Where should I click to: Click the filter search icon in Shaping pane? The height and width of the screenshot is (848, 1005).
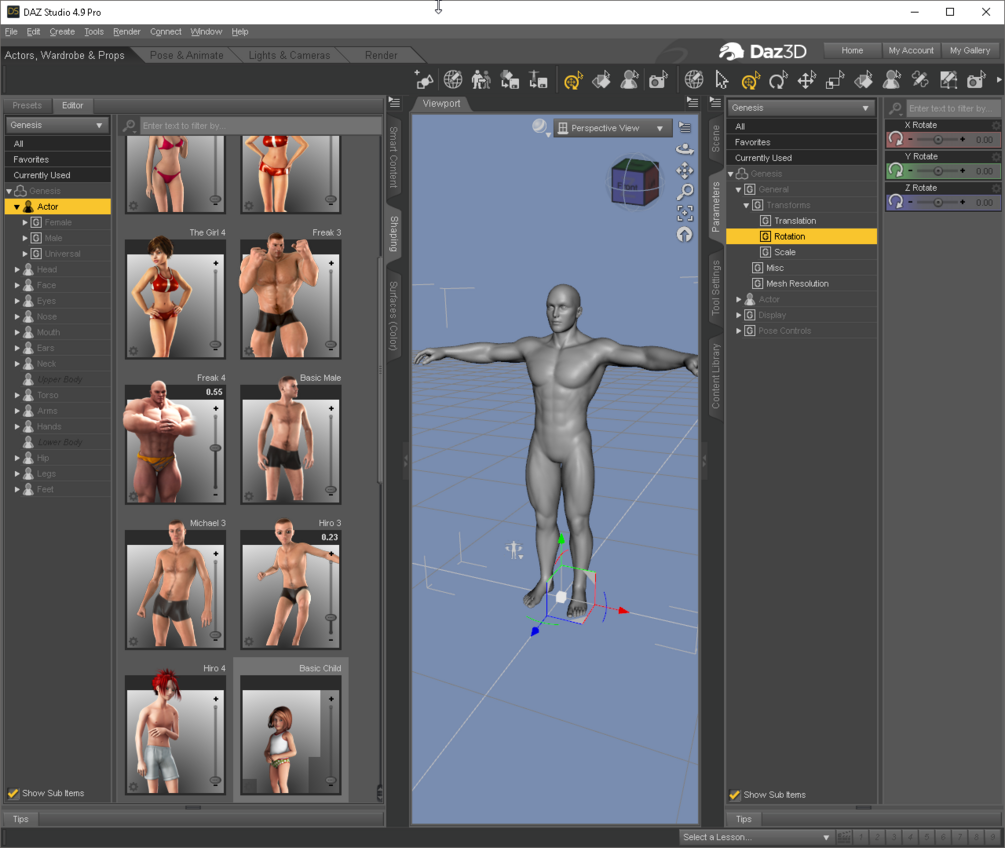point(129,126)
